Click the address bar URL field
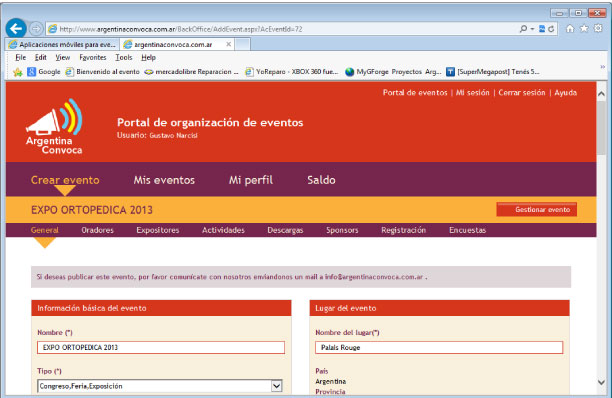This screenshot has width=612, height=398. 281,29
